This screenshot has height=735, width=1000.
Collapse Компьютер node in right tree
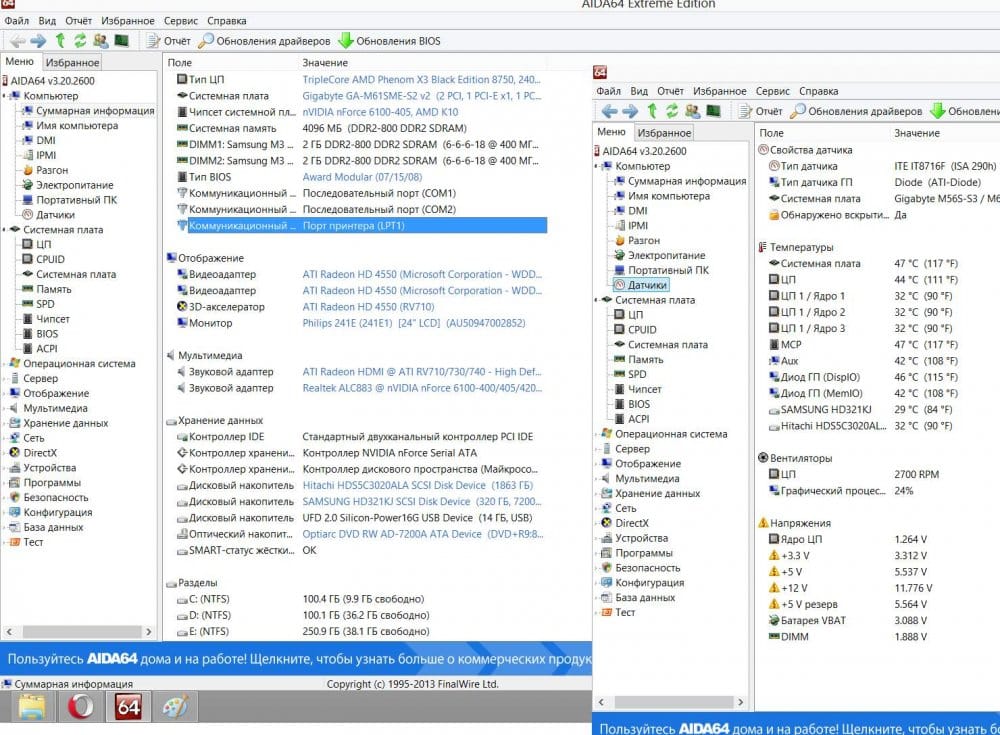click(596, 166)
